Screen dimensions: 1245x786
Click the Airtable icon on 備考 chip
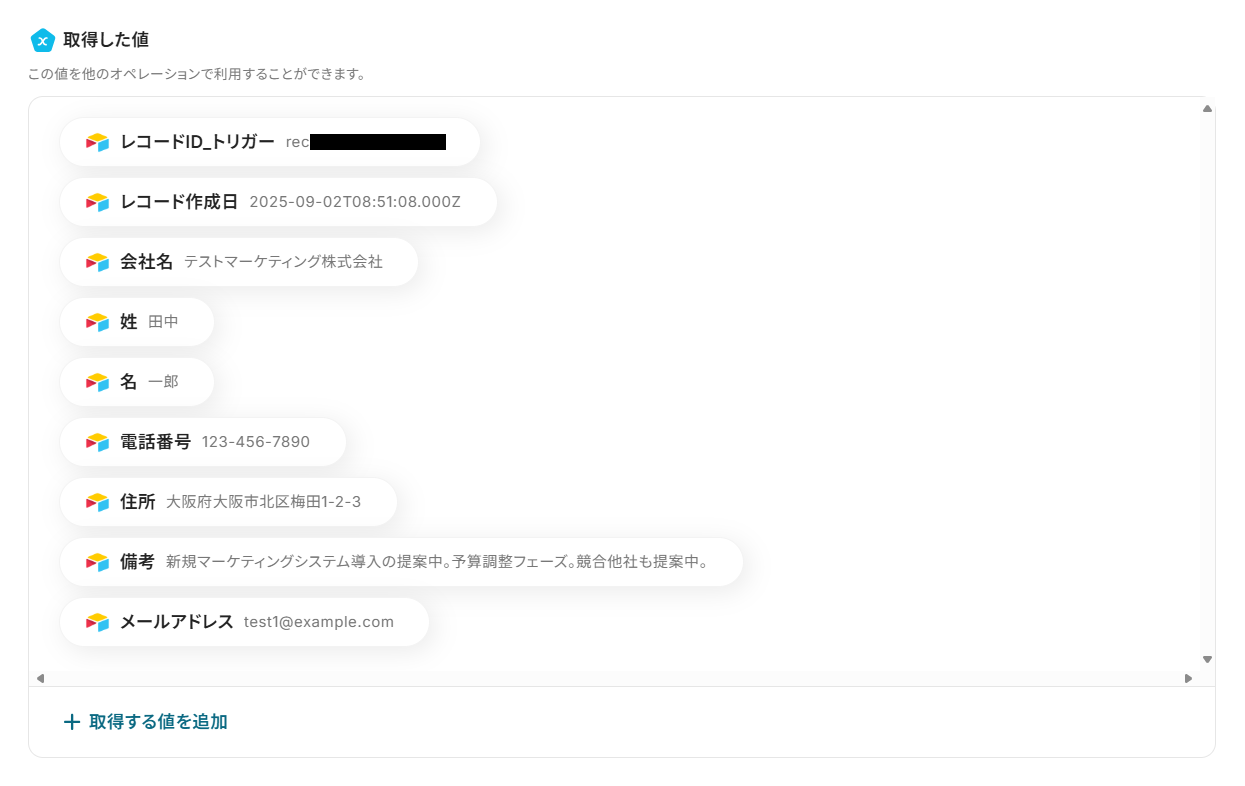coord(97,562)
